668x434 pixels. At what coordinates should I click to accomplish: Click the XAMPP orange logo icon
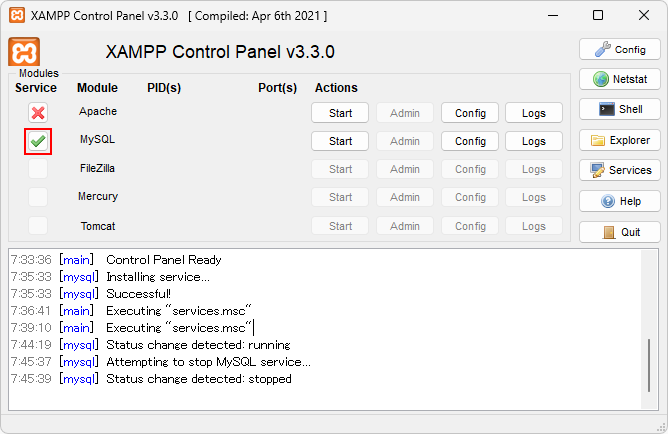click(24, 52)
